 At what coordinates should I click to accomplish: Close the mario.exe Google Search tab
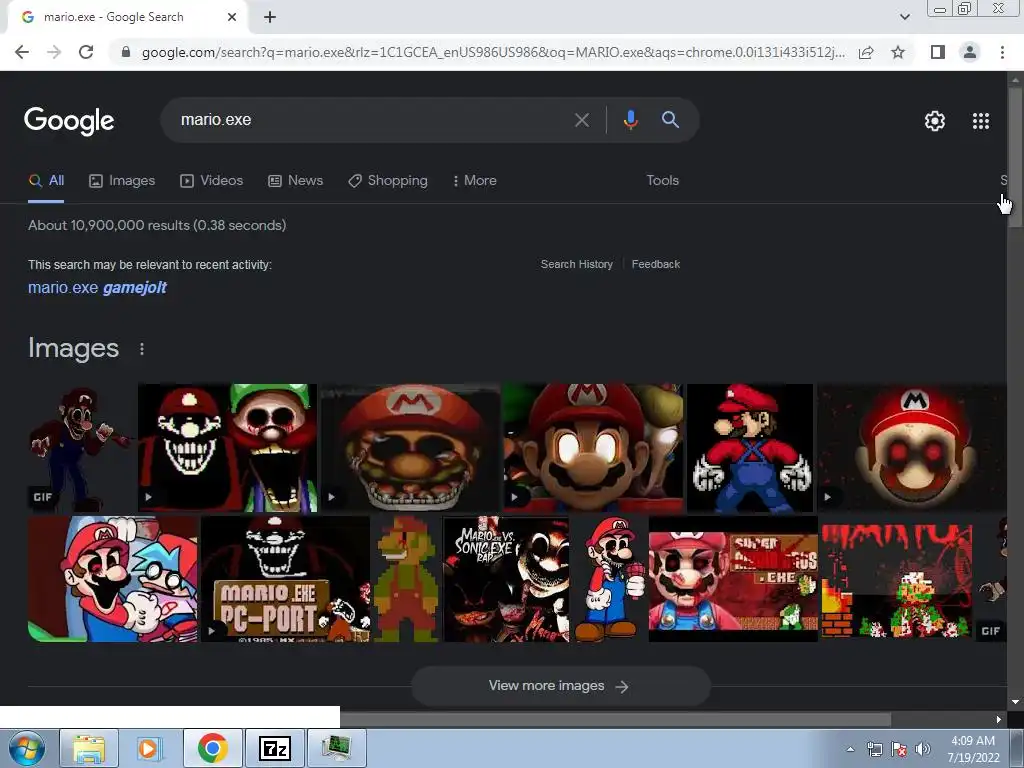pyautogui.click(x=232, y=17)
